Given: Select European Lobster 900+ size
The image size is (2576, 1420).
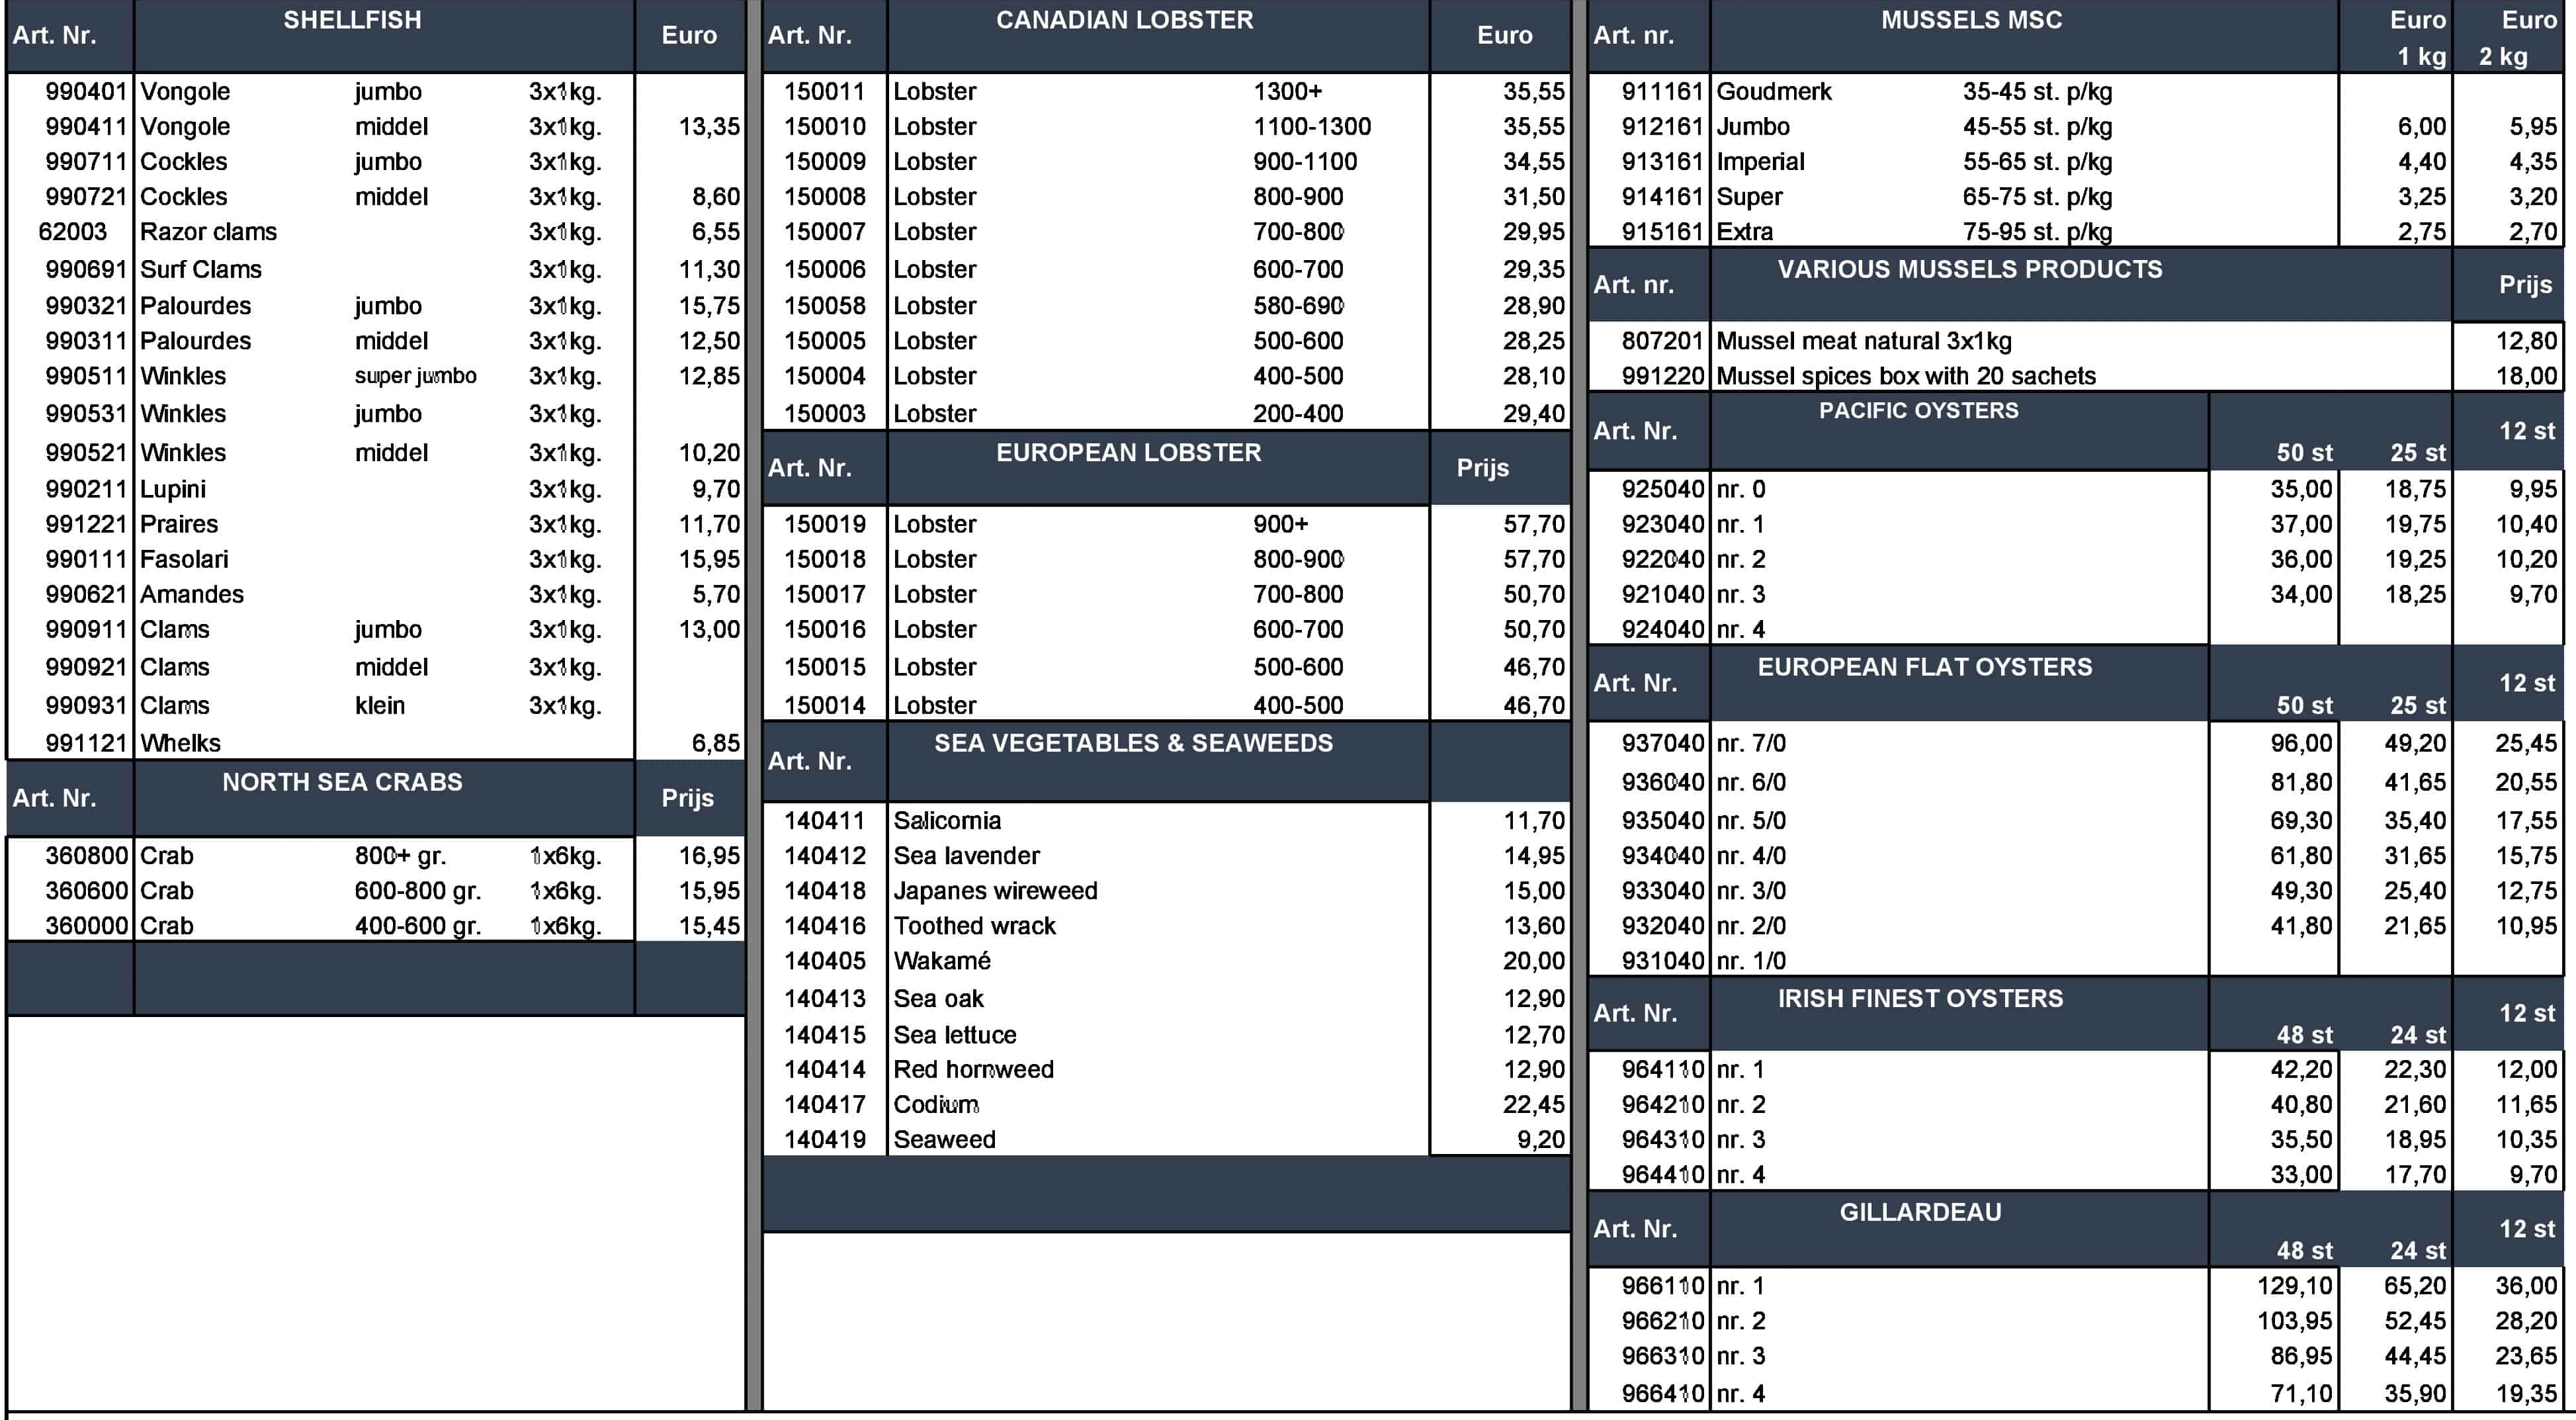Looking at the screenshot, I should (x=1280, y=524).
